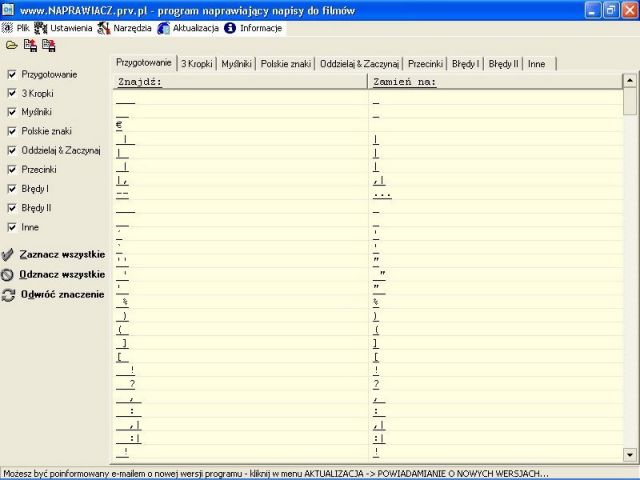Click the third toolbar save icon

tap(48, 45)
